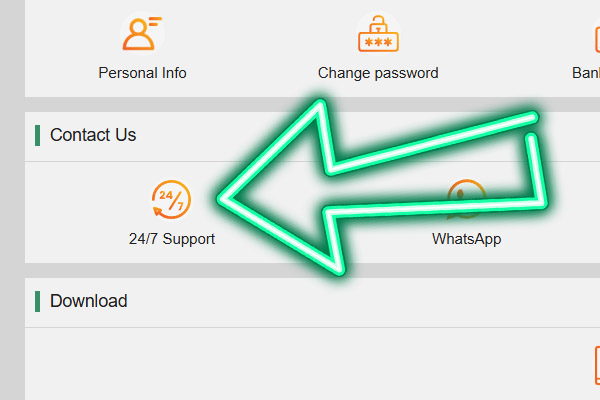
Task: Click the partially visible Bank icon
Action: [597, 38]
